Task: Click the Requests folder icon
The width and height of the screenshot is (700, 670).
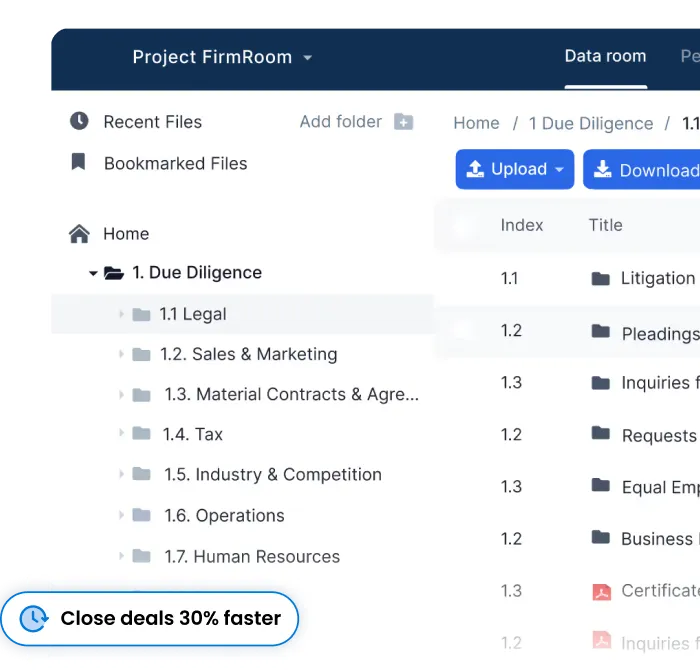Action: (x=600, y=433)
